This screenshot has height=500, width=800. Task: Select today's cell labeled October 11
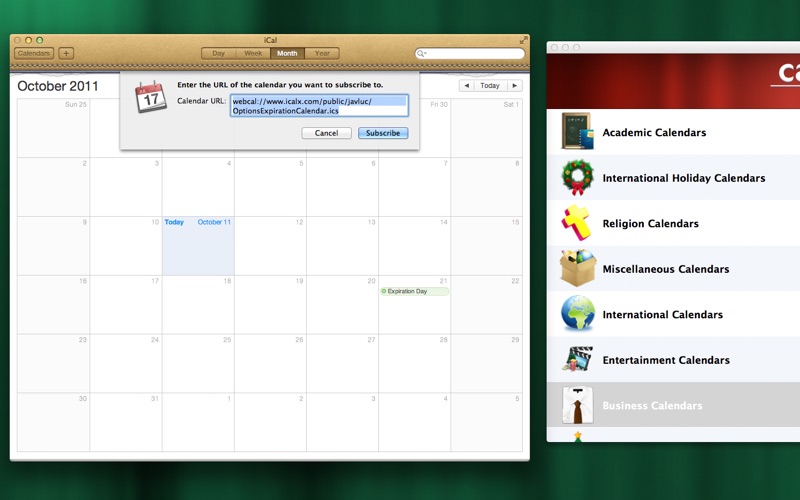point(198,246)
